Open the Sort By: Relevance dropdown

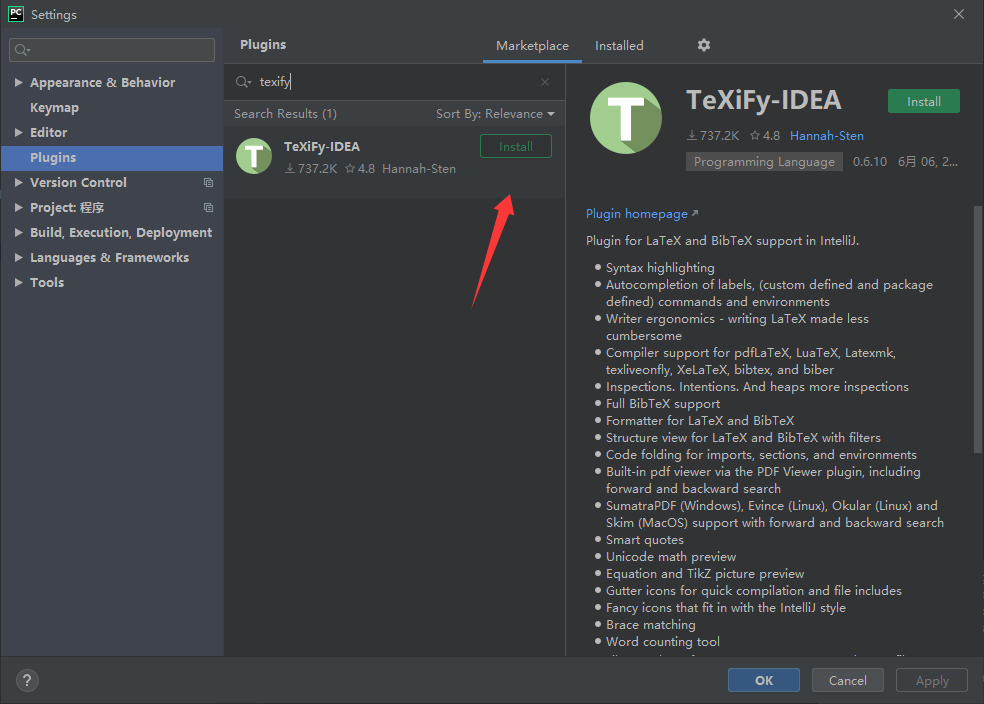pos(495,114)
